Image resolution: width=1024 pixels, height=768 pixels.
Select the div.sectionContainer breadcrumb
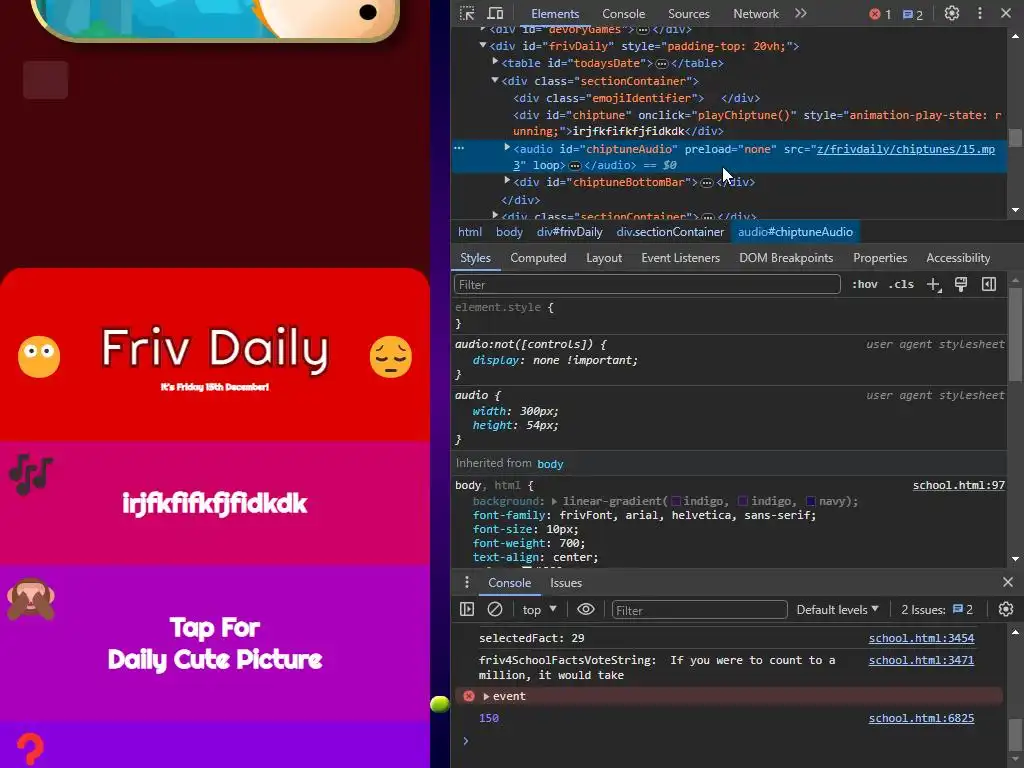[x=670, y=232]
